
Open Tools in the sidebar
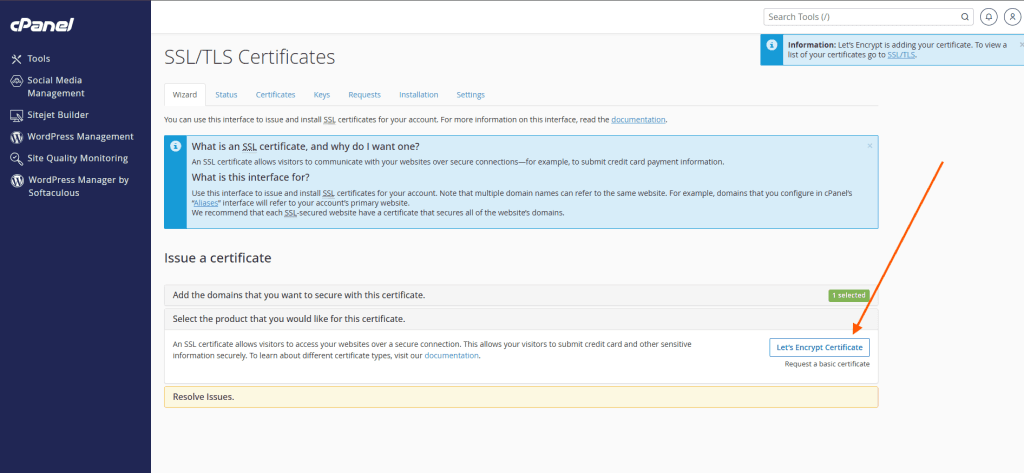click(x=39, y=59)
